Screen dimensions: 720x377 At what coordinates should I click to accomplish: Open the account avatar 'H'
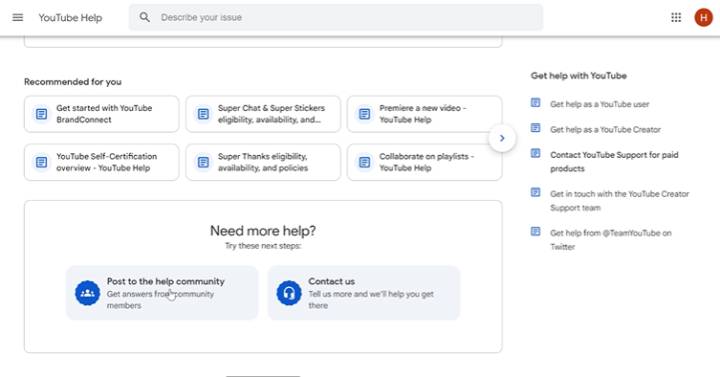703,17
